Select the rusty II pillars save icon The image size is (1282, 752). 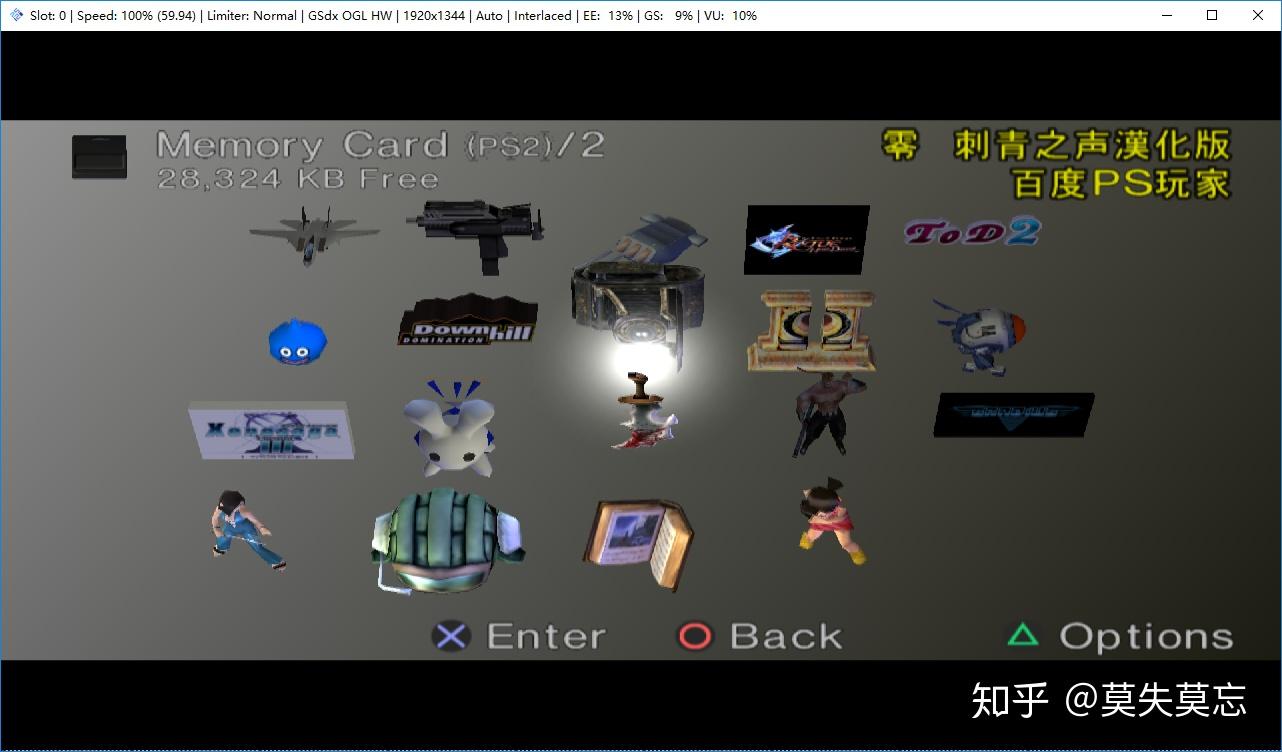pos(810,328)
